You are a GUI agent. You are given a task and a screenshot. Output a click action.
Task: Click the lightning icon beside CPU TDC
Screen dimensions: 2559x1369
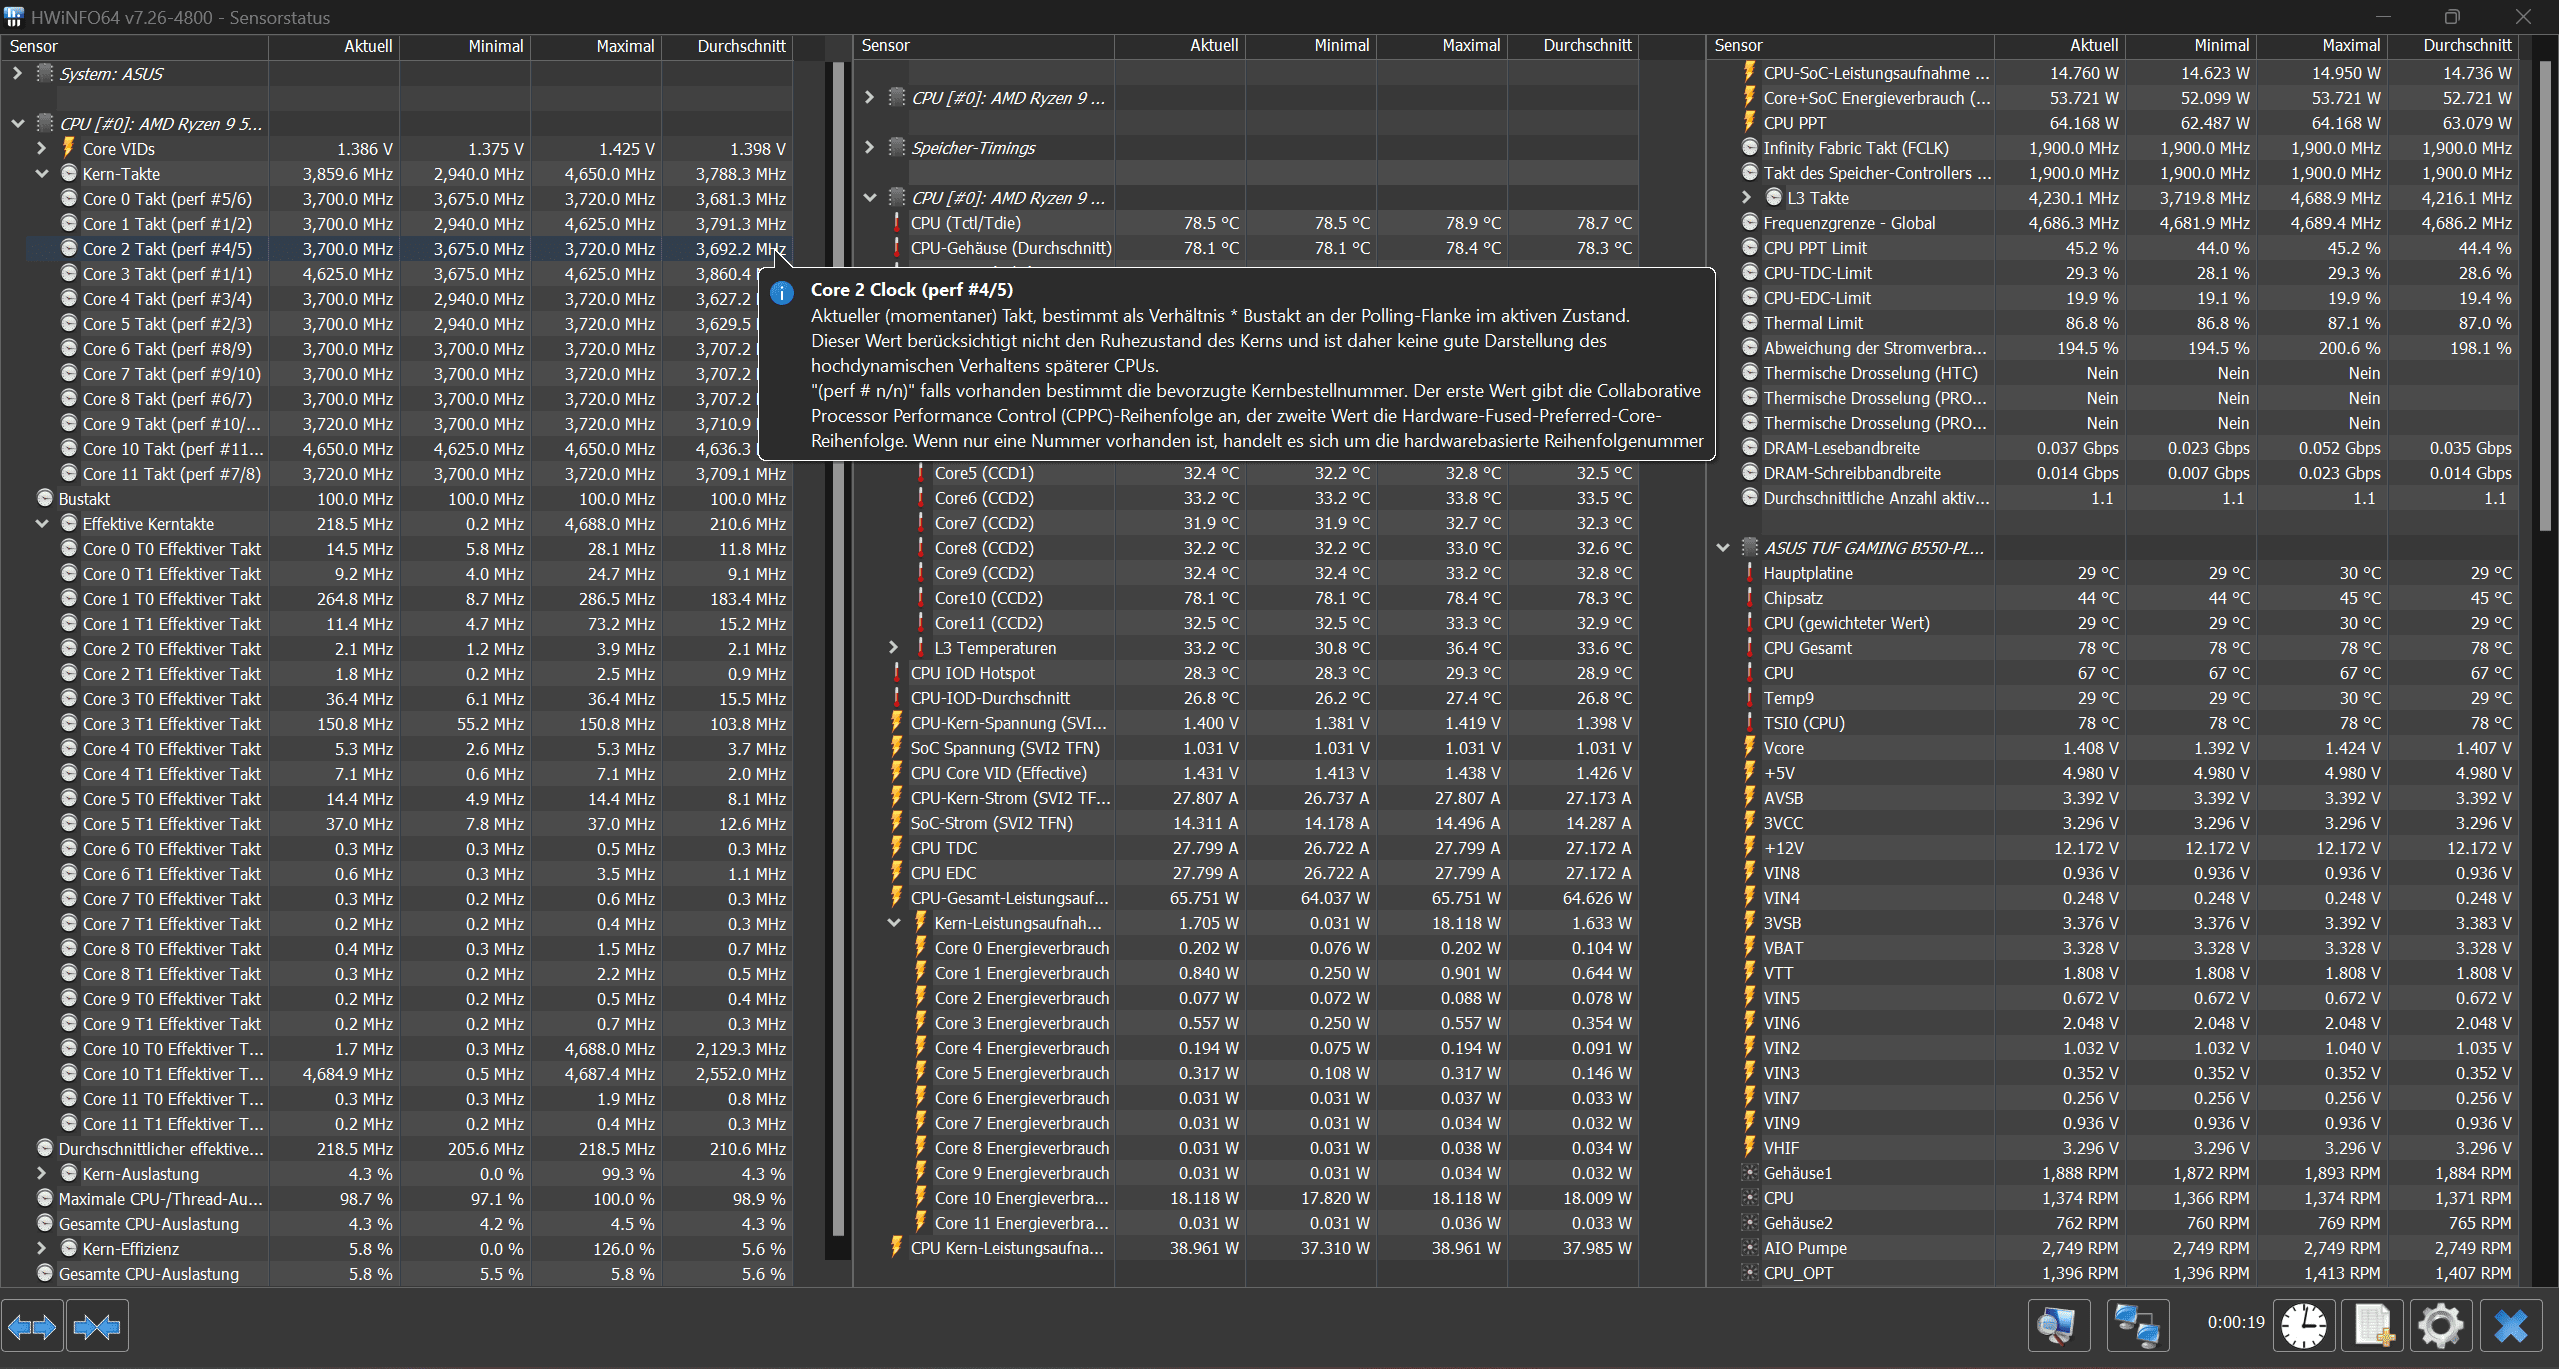tap(897, 847)
